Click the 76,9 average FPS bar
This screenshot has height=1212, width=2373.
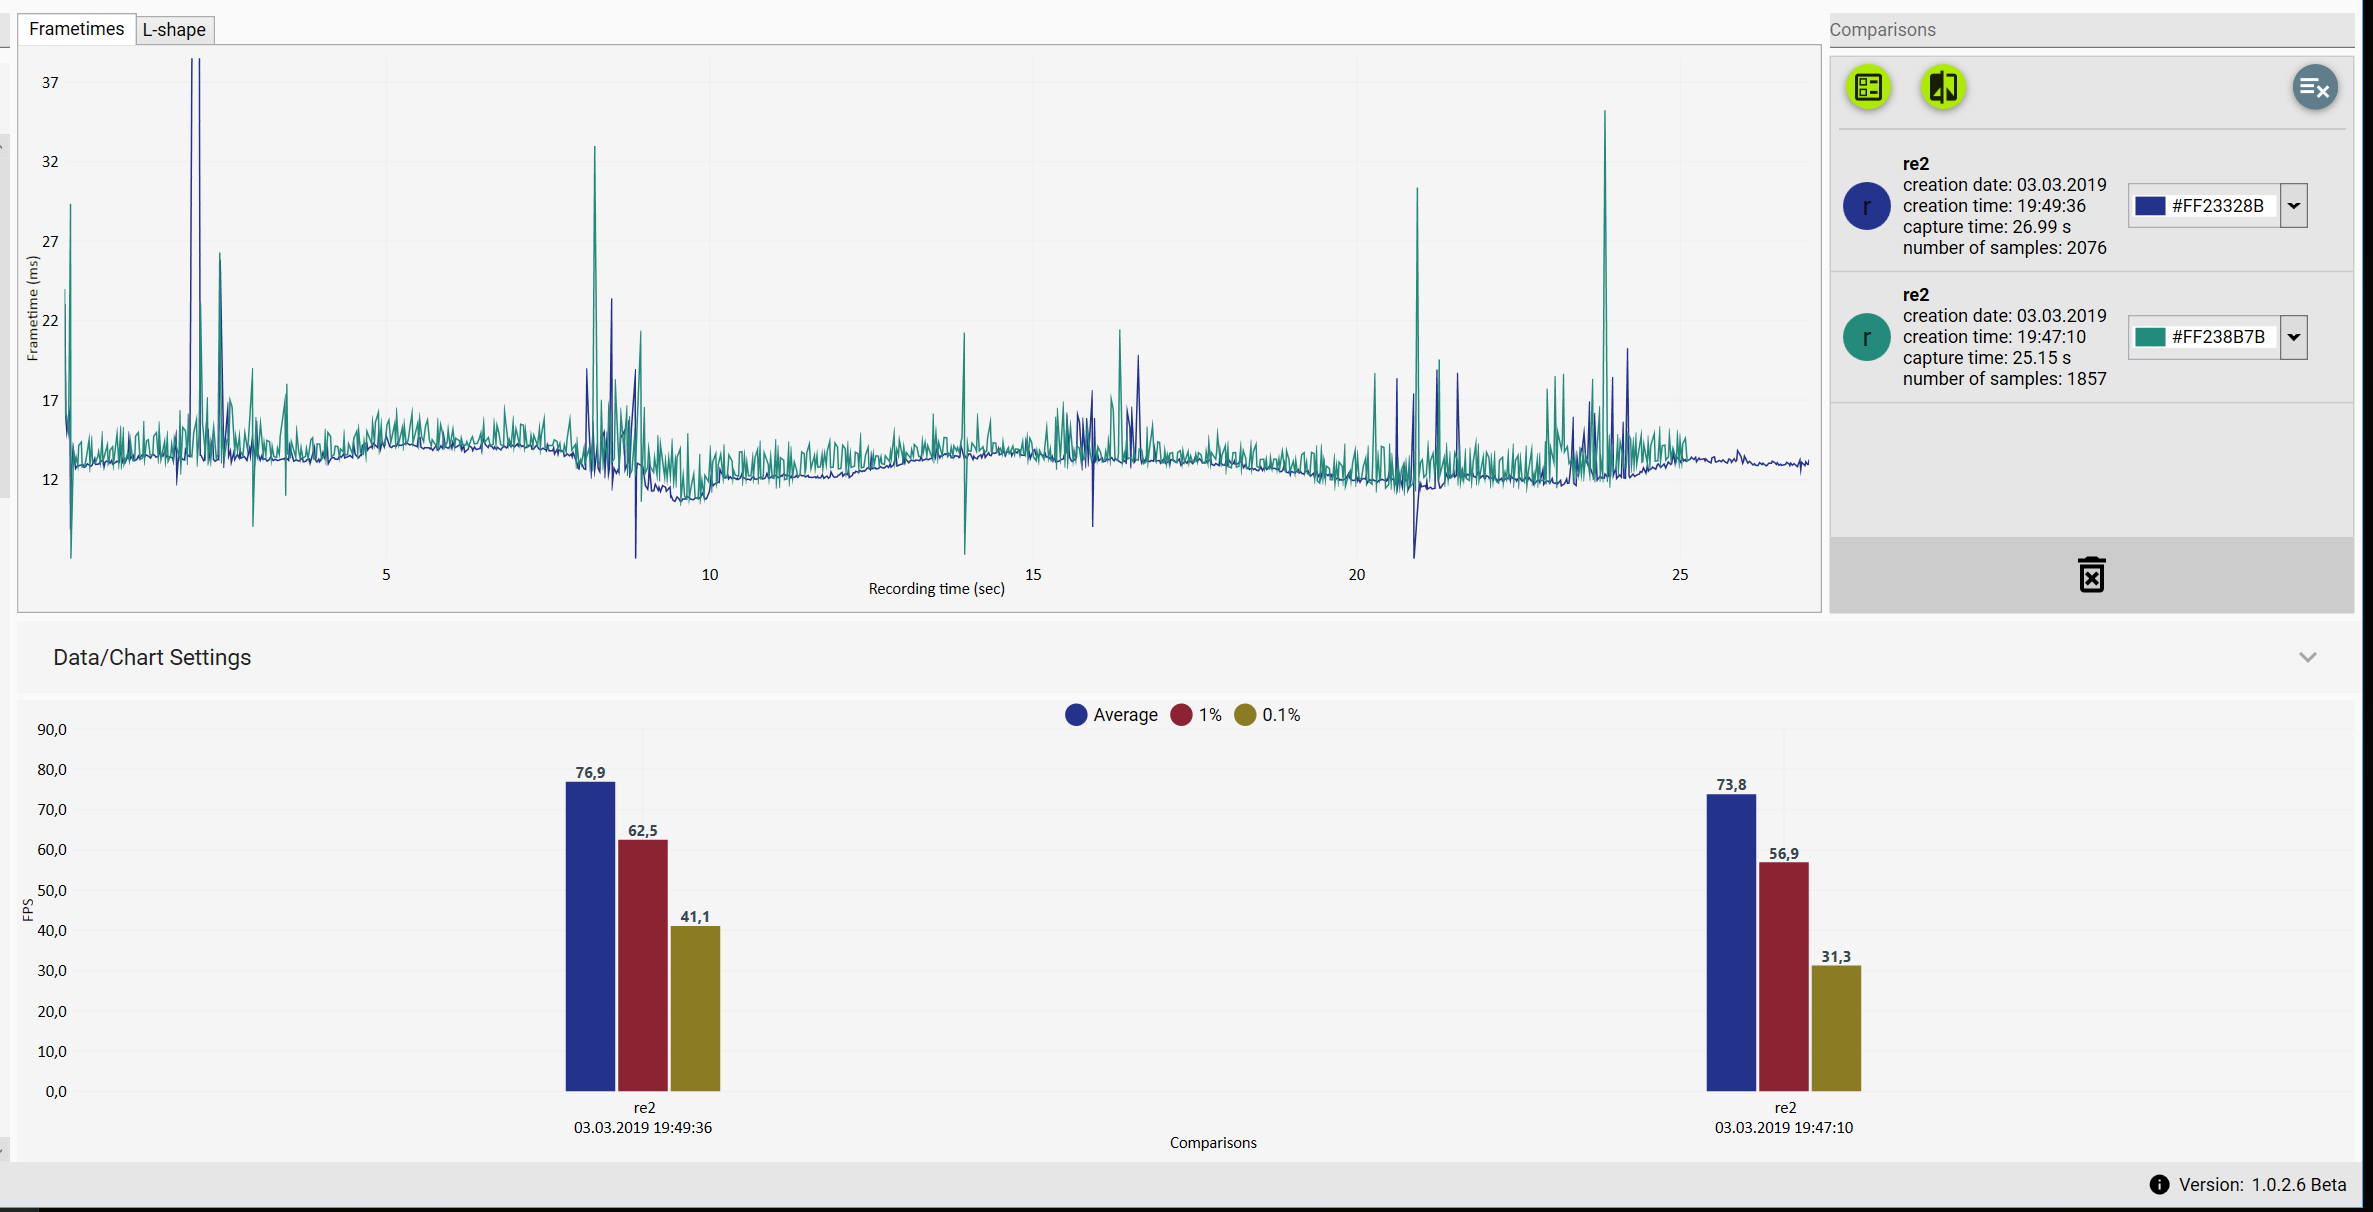click(590, 935)
